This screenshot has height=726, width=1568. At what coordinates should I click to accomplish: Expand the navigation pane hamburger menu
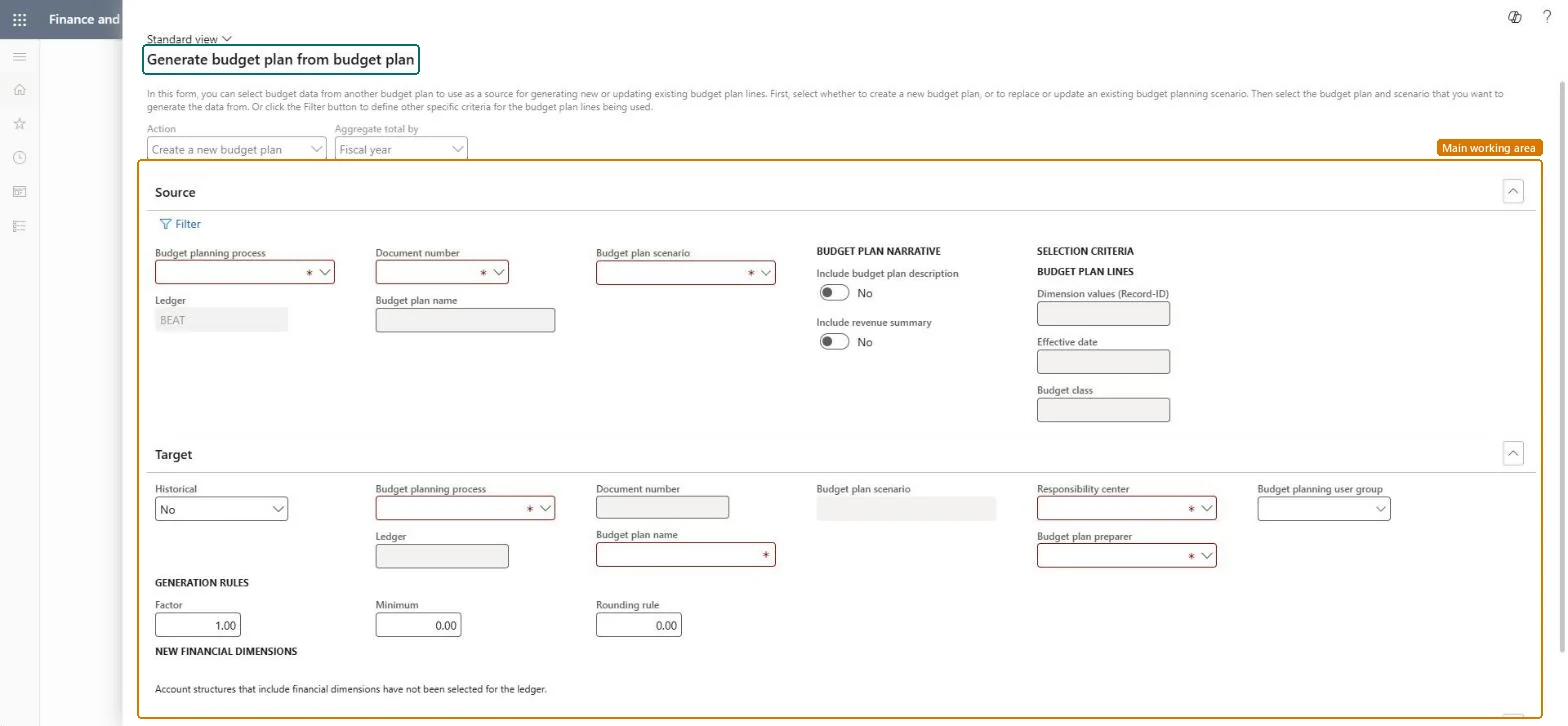click(19, 56)
